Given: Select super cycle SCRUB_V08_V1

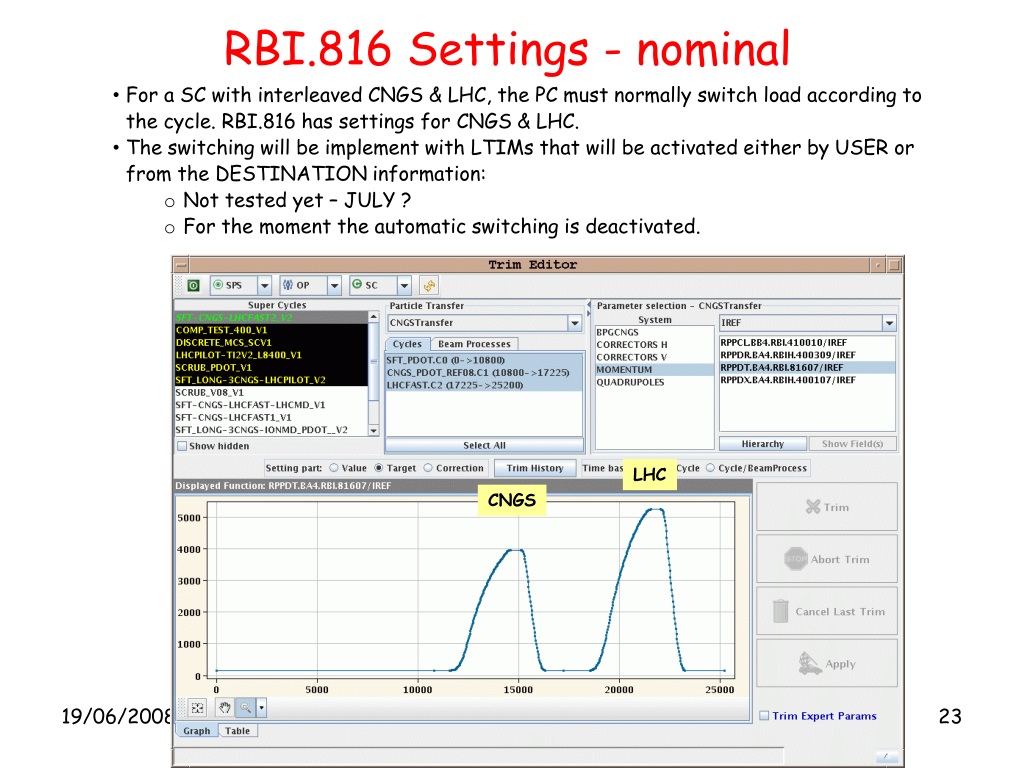Looking at the screenshot, I should (271, 392).
